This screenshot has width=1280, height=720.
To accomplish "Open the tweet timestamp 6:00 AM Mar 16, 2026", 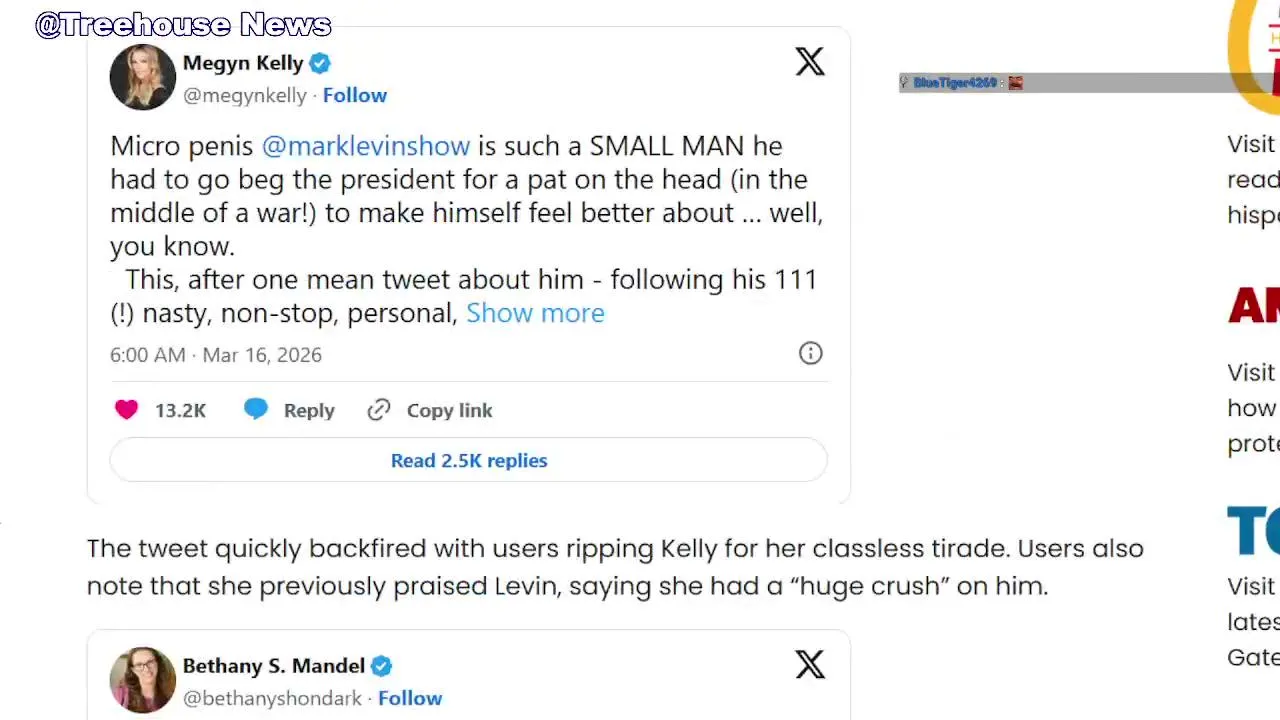I will tap(215, 355).
